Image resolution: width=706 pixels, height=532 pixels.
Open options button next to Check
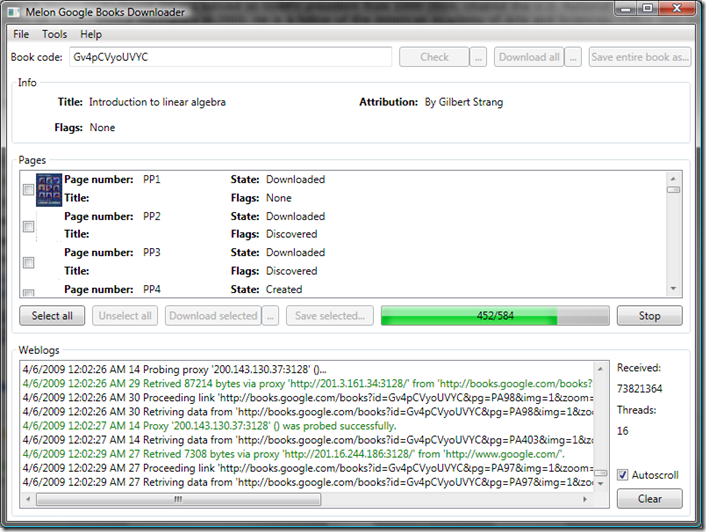[x=478, y=57]
